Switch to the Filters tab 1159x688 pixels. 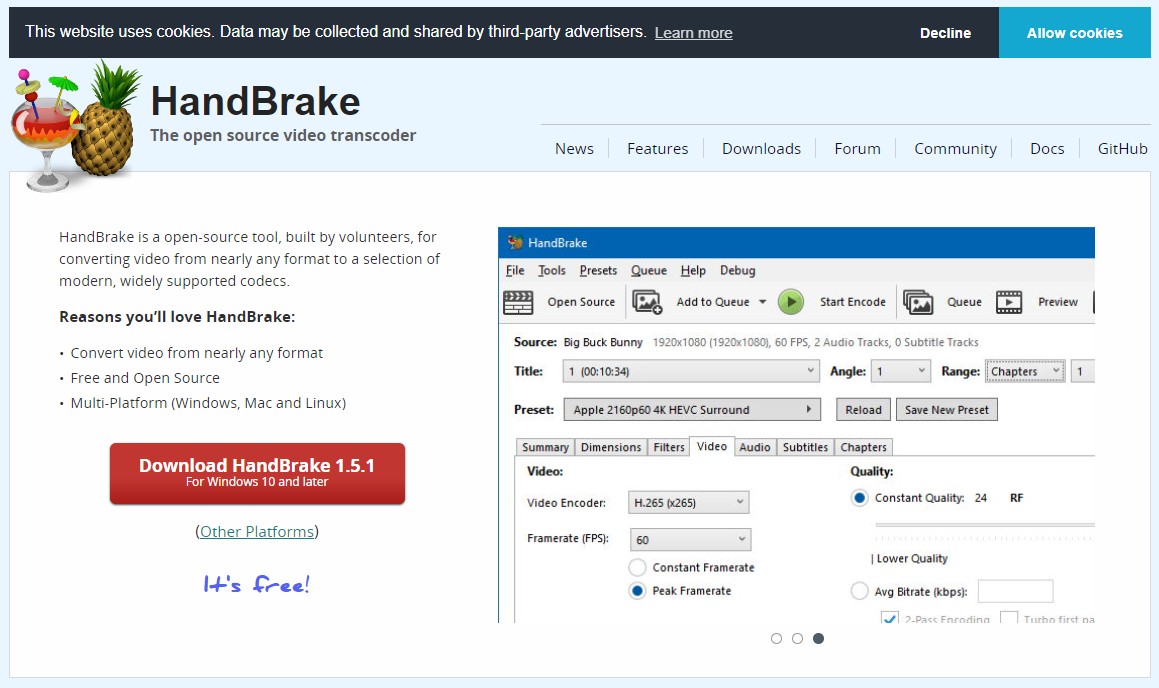(668, 447)
